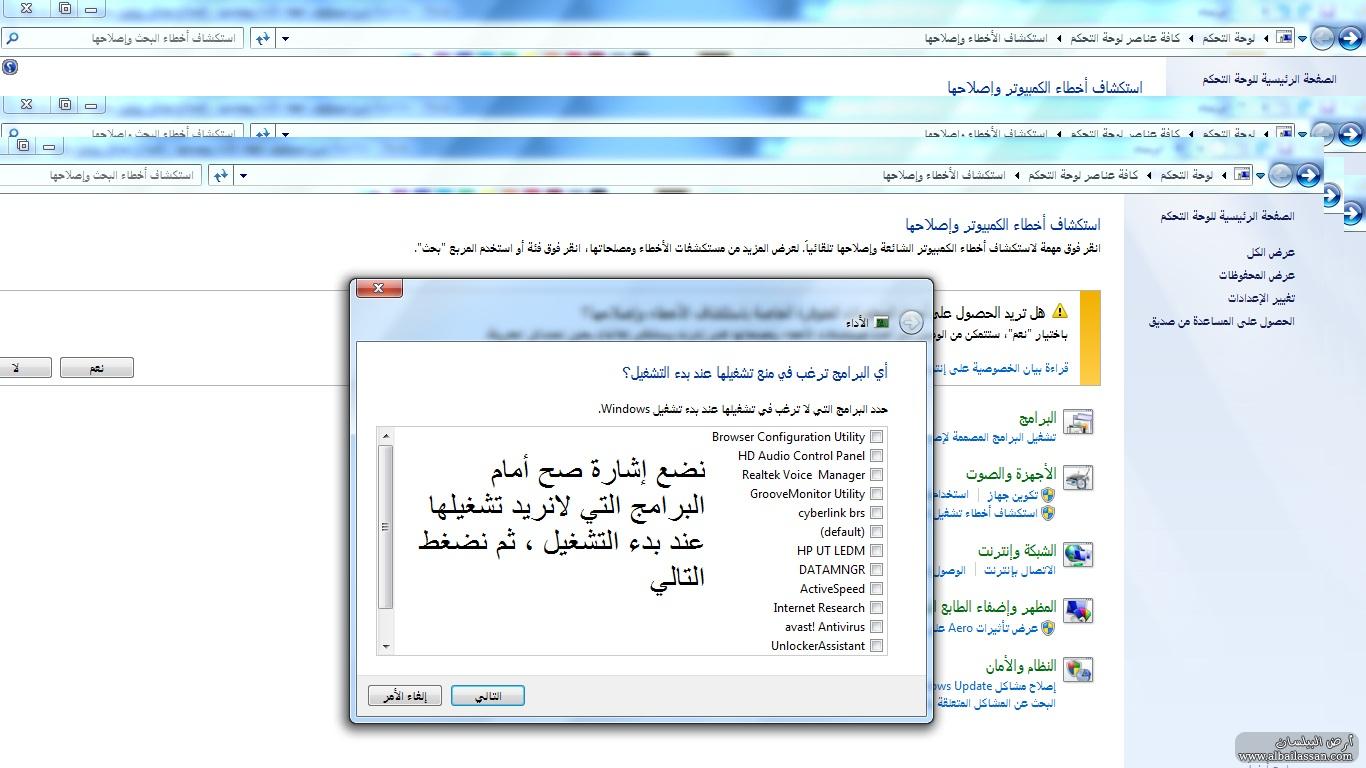Click the Hardware and Sound (الأجهزة والصوت) icon
The width and height of the screenshot is (1366, 768).
tap(1078, 479)
